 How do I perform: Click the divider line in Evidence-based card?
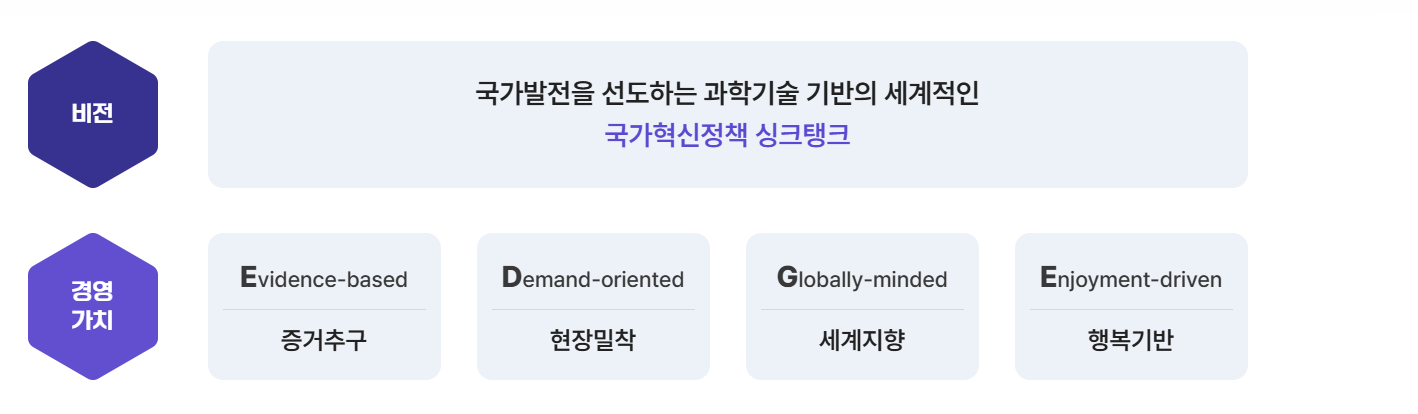click(x=324, y=310)
